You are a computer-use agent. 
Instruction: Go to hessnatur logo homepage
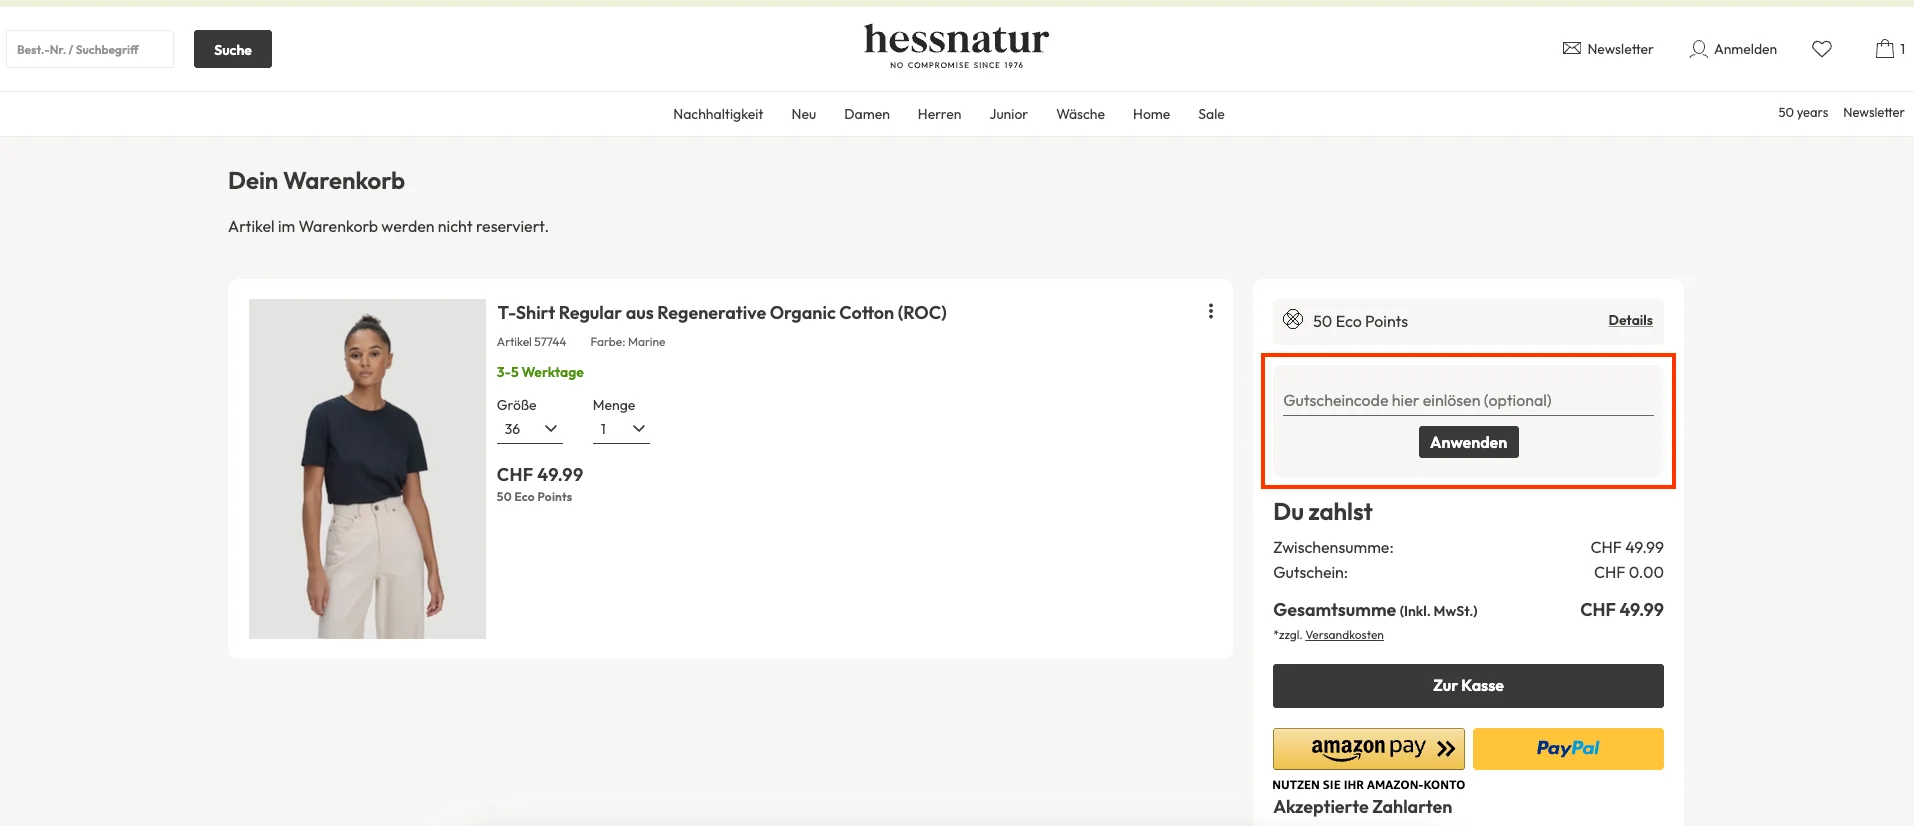point(957,46)
